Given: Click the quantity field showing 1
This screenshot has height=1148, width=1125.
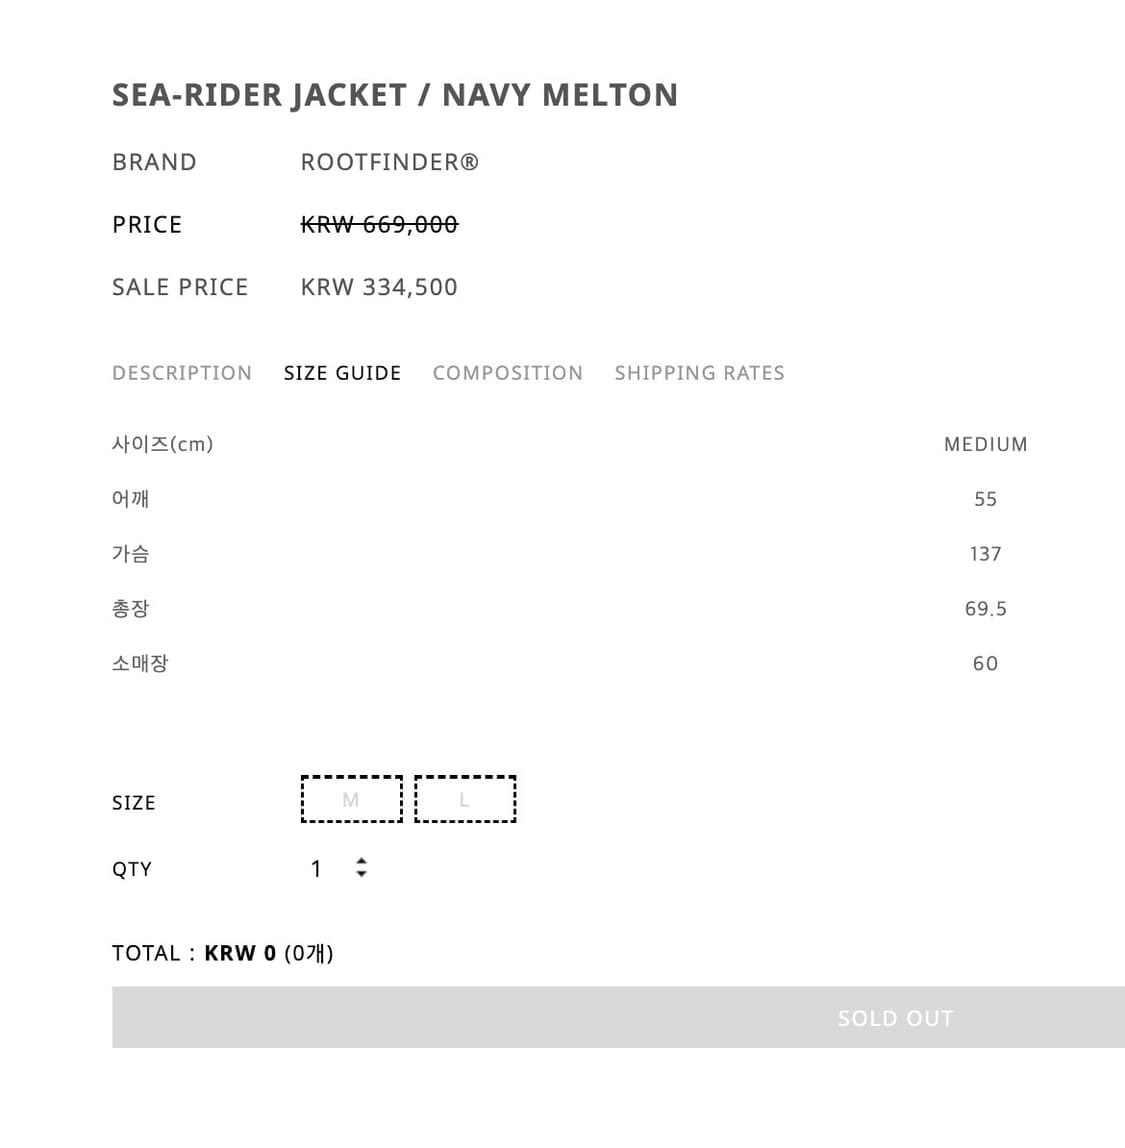Looking at the screenshot, I should tap(317, 869).
